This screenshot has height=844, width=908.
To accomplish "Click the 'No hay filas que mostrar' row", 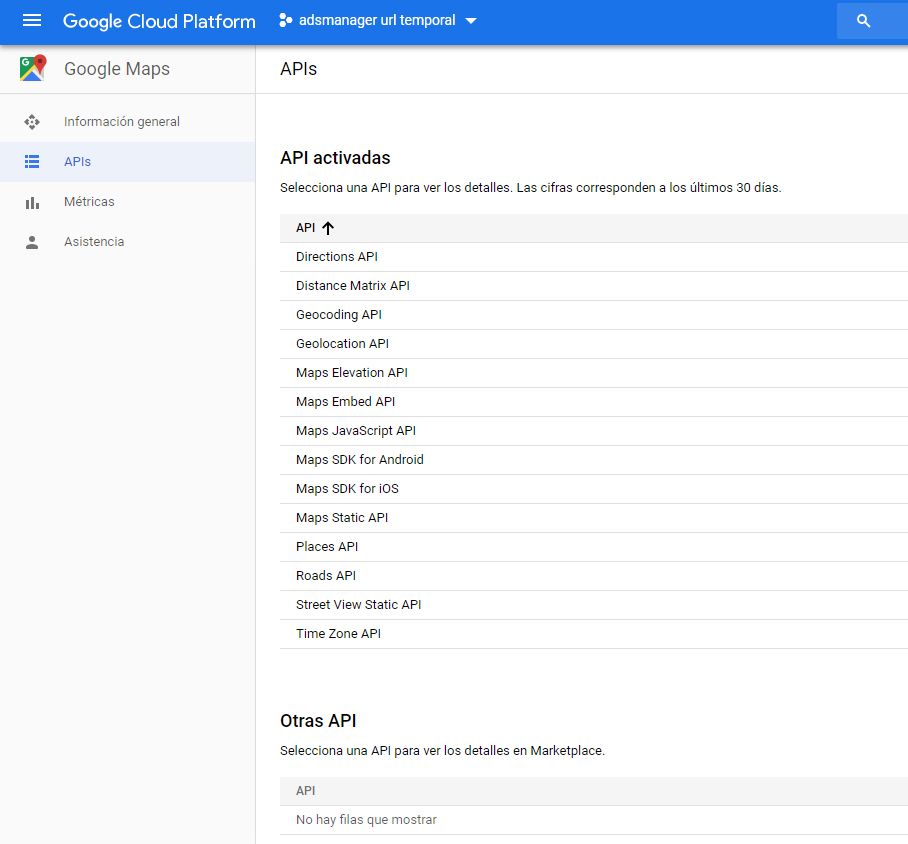I will point(594,820).
